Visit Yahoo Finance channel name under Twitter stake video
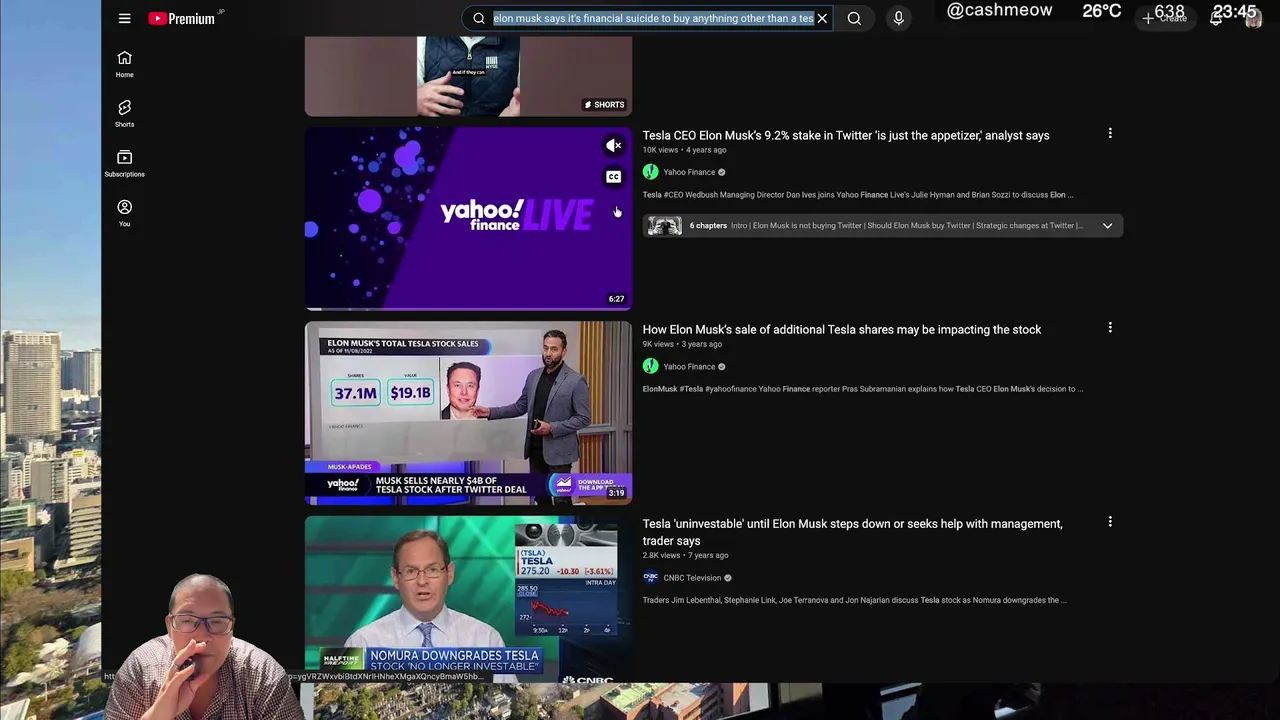The image size is (1280, 720). 689,172
